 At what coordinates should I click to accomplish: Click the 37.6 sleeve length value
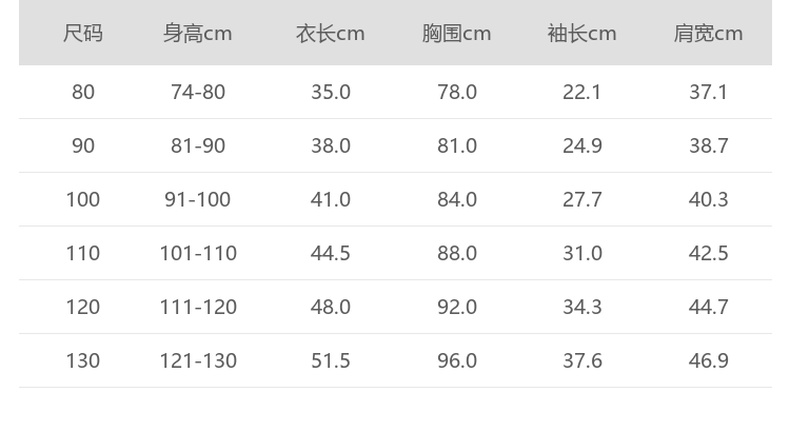click(582, 361)
